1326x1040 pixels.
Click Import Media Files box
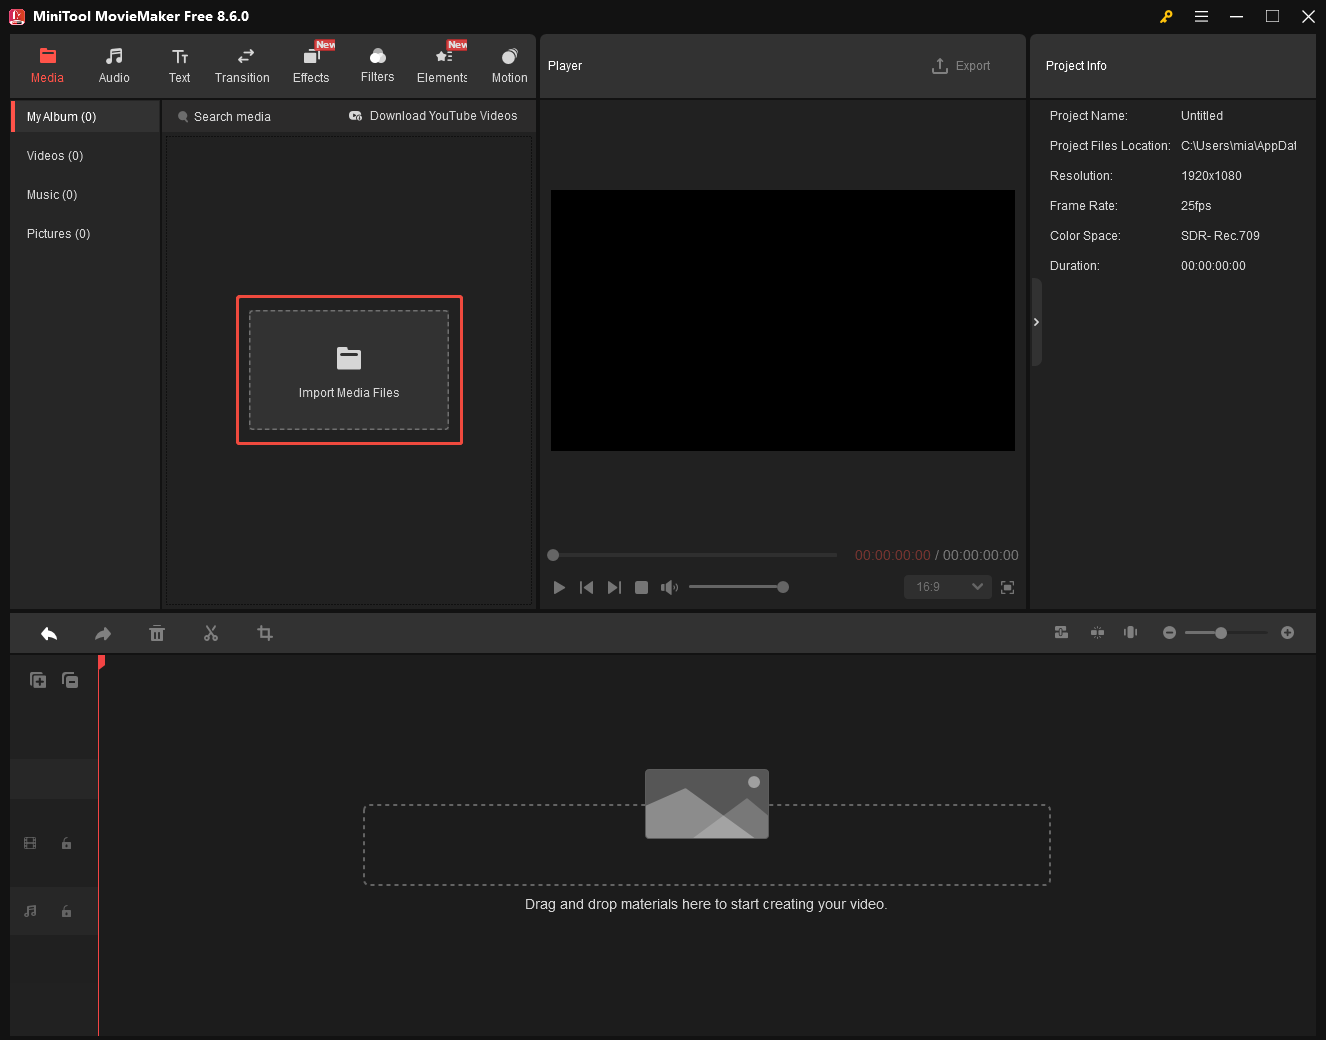click(349, 370)
